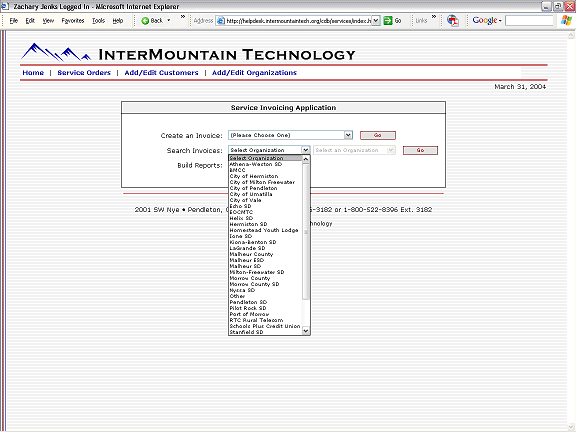Select 'Morrow County SD' option
This screenshot has height=432, width=576.
(x=265, y=284)
